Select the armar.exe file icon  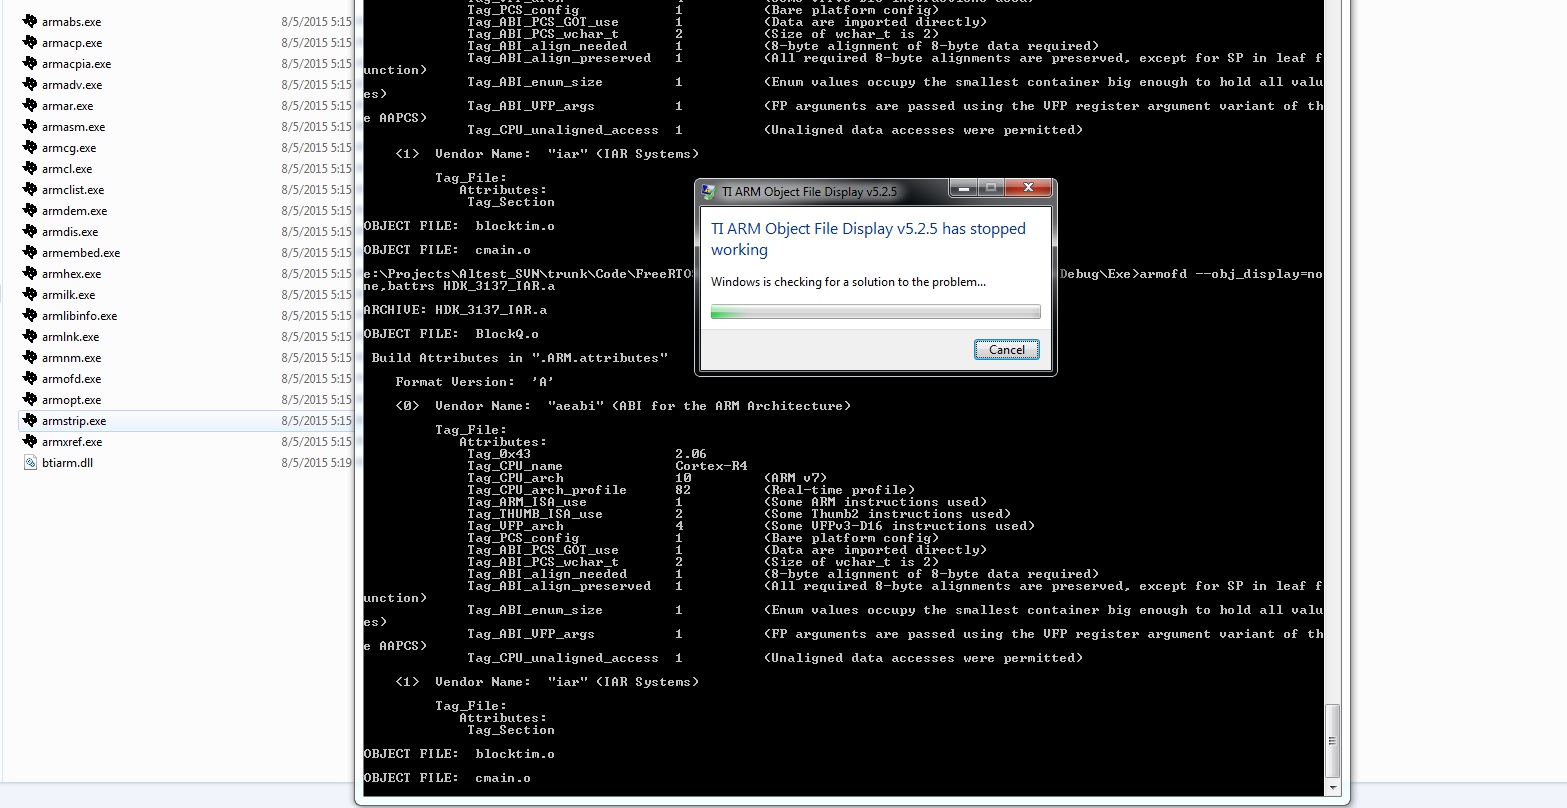[31, 106]
